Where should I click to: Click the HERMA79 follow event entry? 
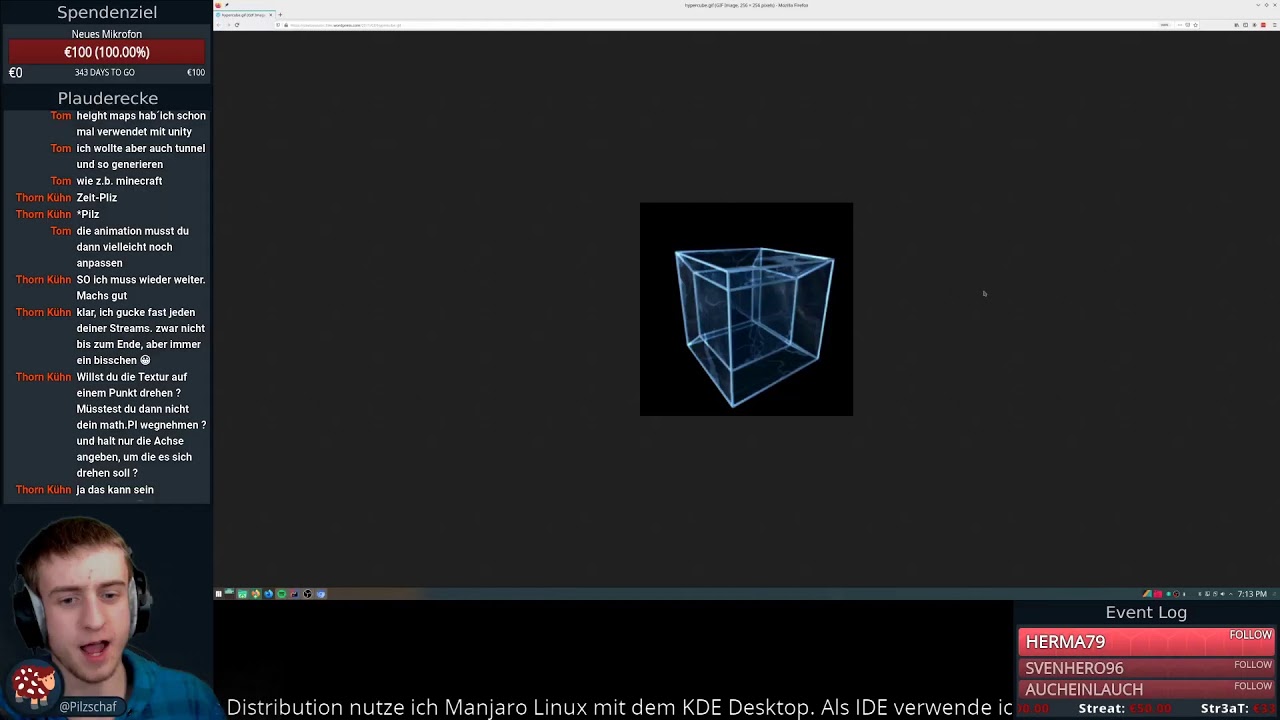click(x=1146, y=641)
